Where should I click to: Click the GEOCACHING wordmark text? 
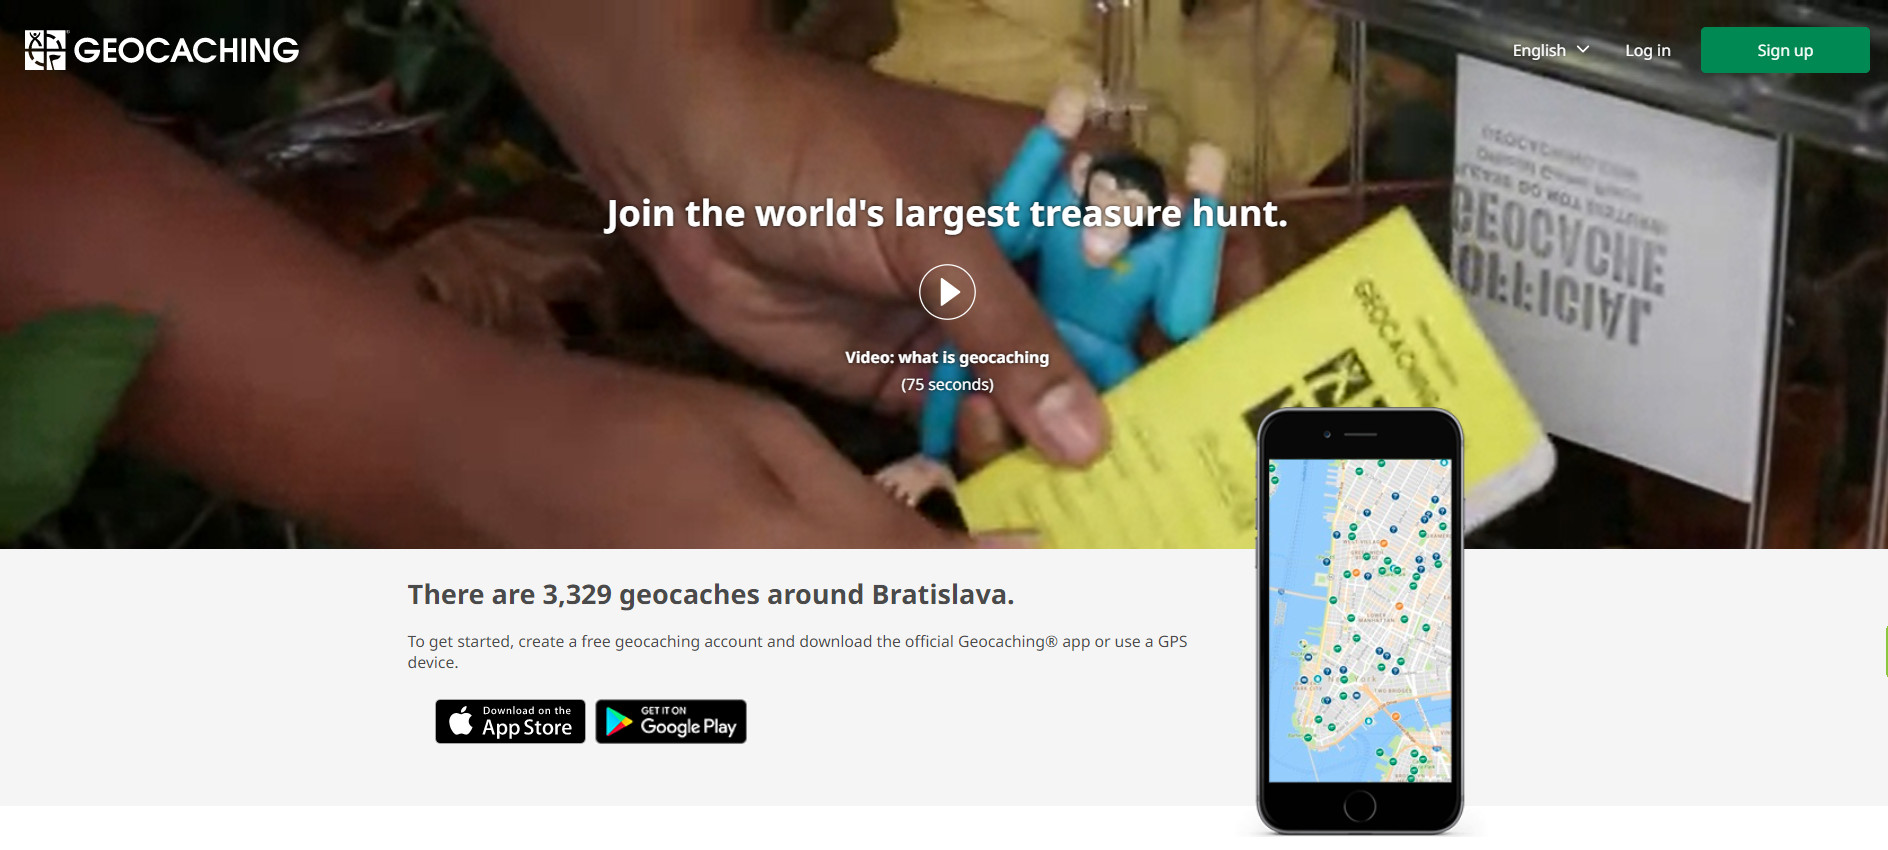click(x=187, y=50)
